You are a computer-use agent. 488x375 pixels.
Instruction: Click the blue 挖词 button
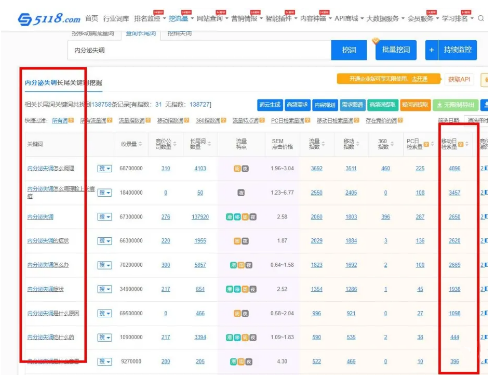pyautogui.click(x=349, y=50)
